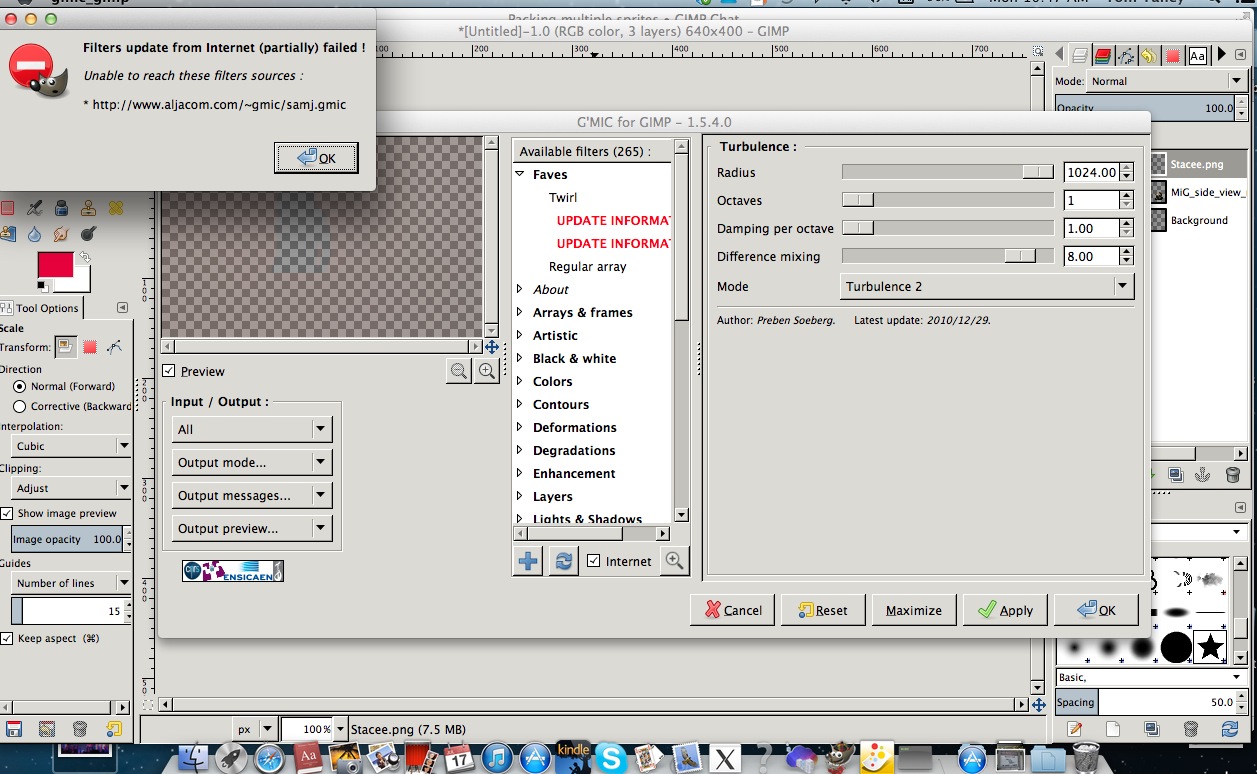Click the Difference mixing slider

tap(948, 256)
